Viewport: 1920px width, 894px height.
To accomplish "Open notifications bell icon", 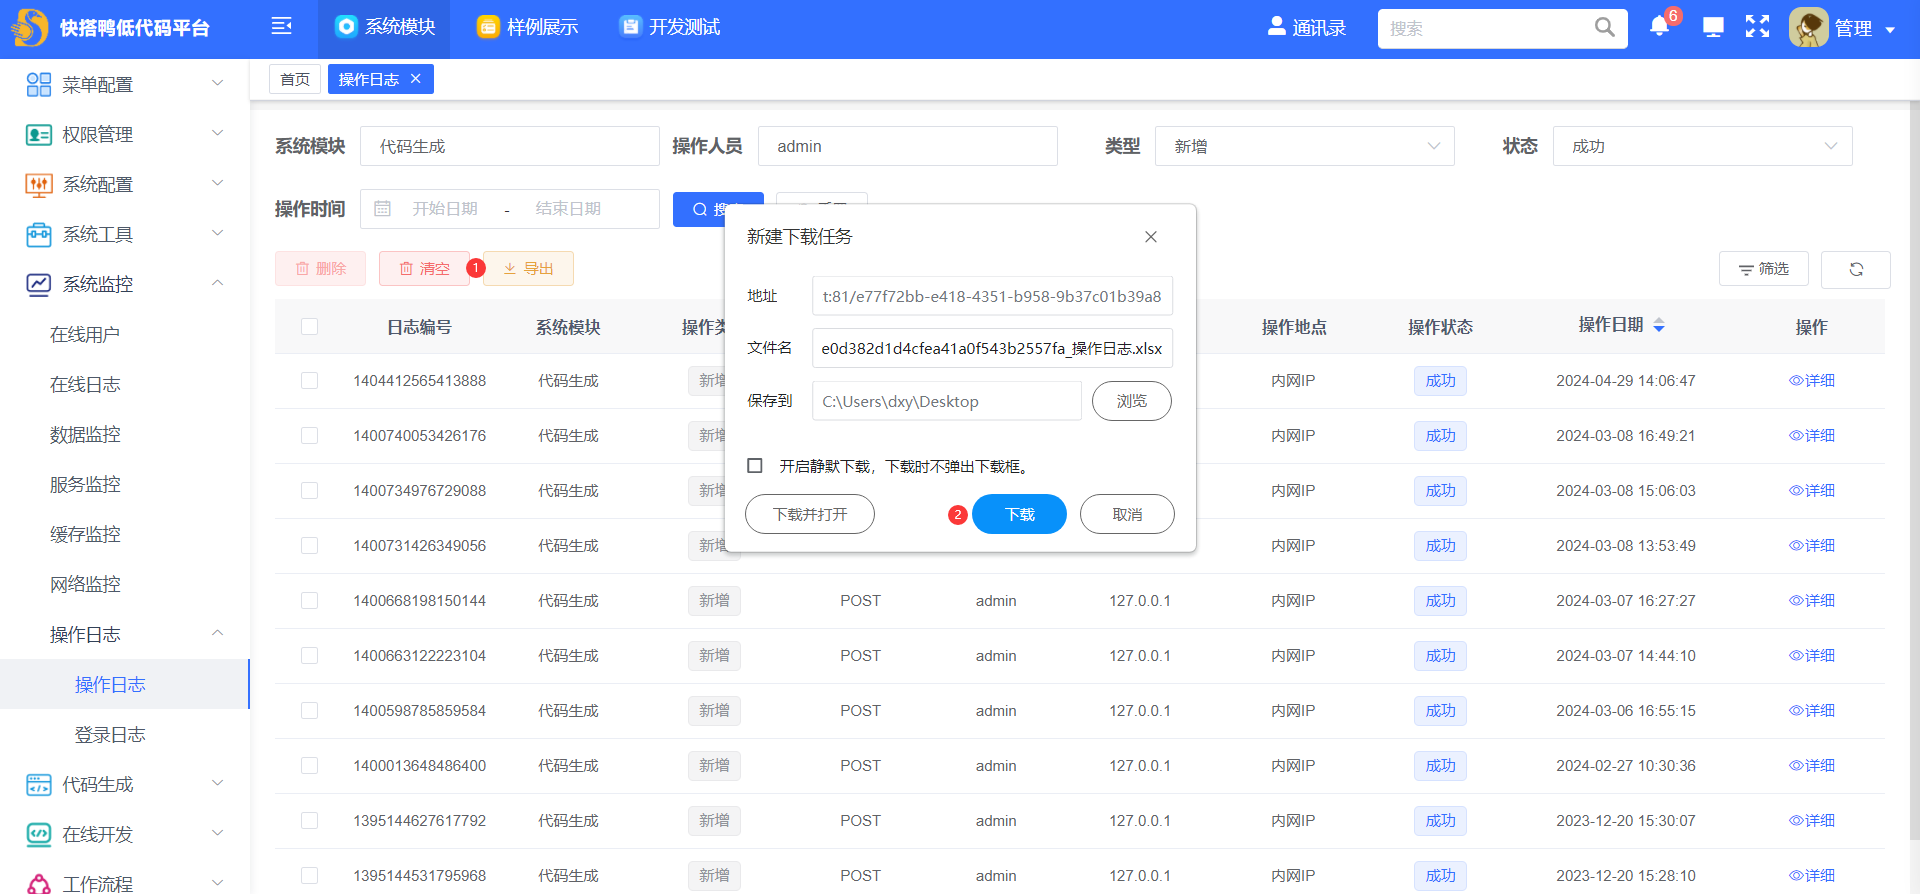I will [1659, 27].
